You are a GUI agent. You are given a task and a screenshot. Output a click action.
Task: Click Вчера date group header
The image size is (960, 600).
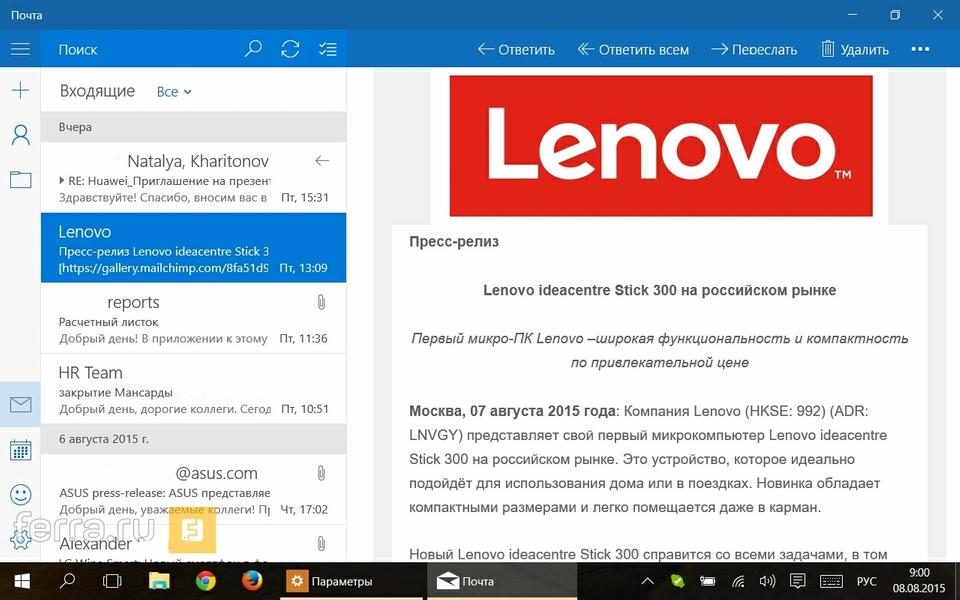click(193, 127)
